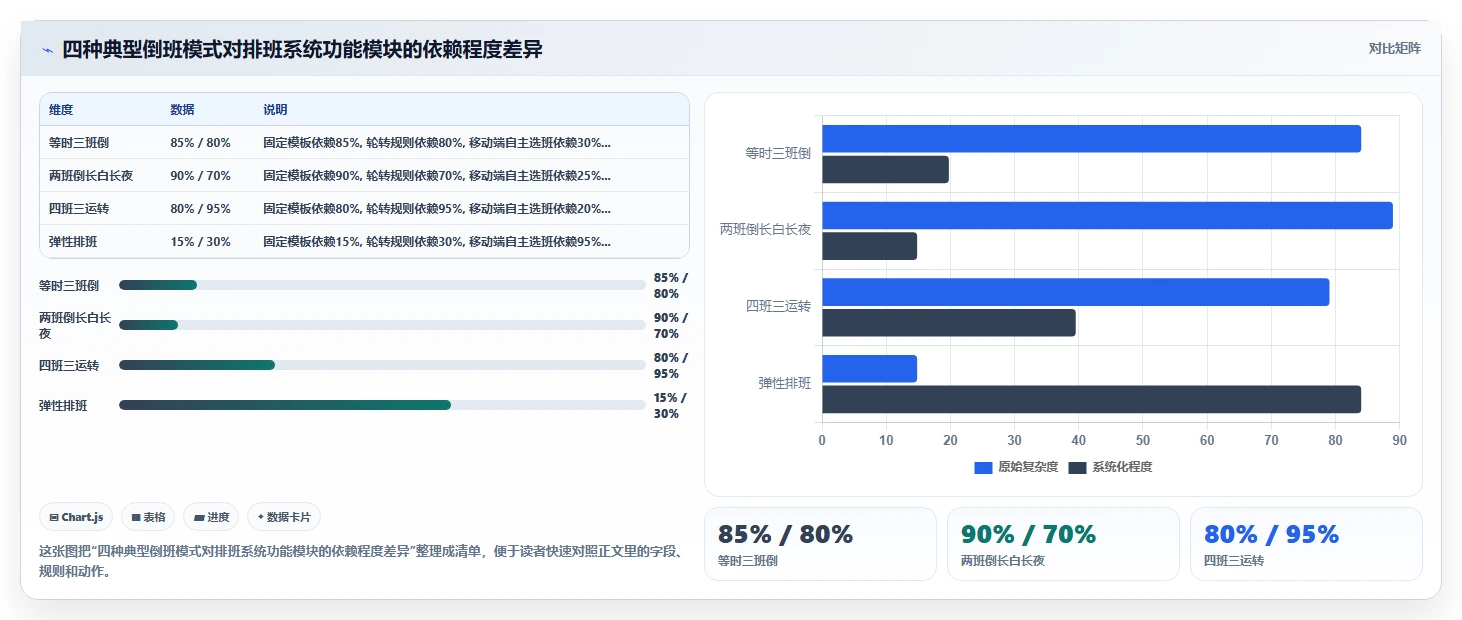This screenshot has height=620, width=1462.
Task: Click the 弹性排班 chart axis label
Action: 785,383
